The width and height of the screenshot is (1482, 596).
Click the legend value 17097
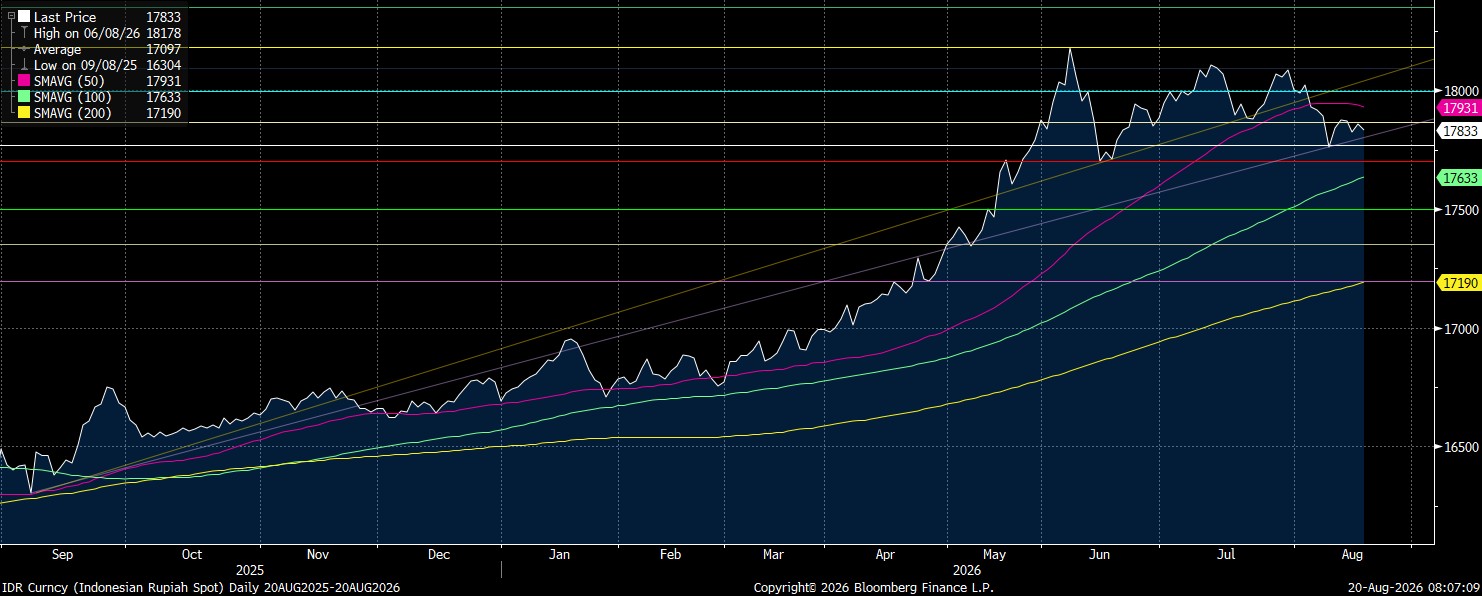click(x=163, y=49)
